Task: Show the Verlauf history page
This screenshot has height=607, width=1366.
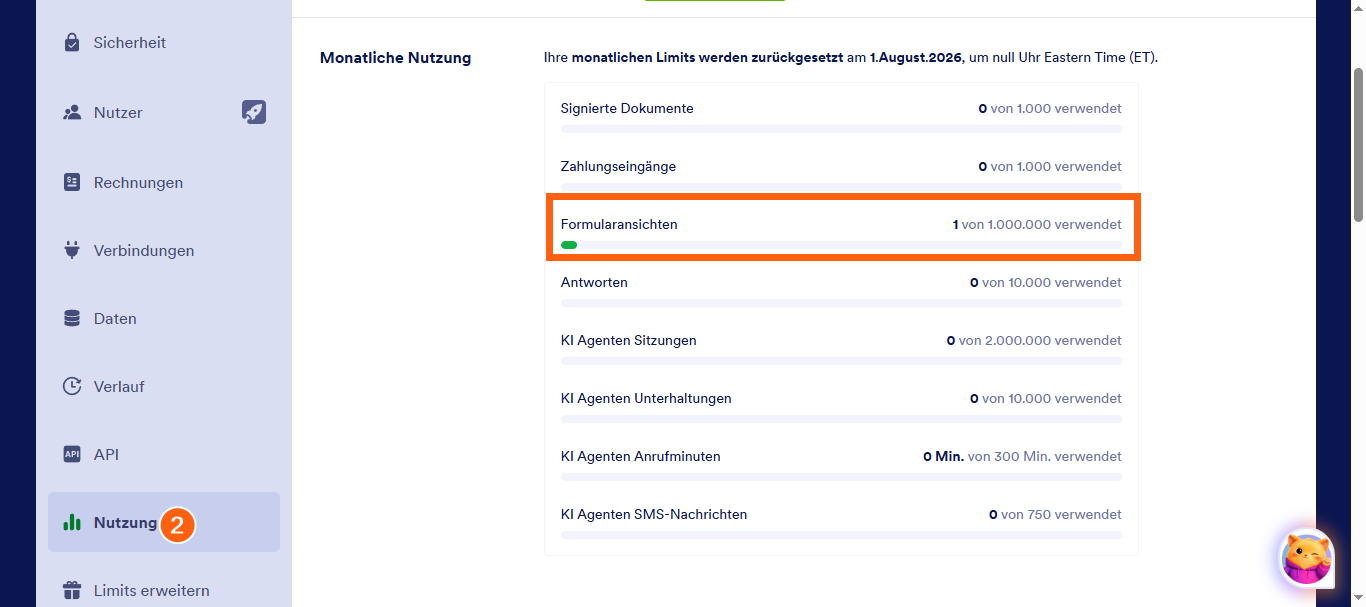Action: coord(164,387)
